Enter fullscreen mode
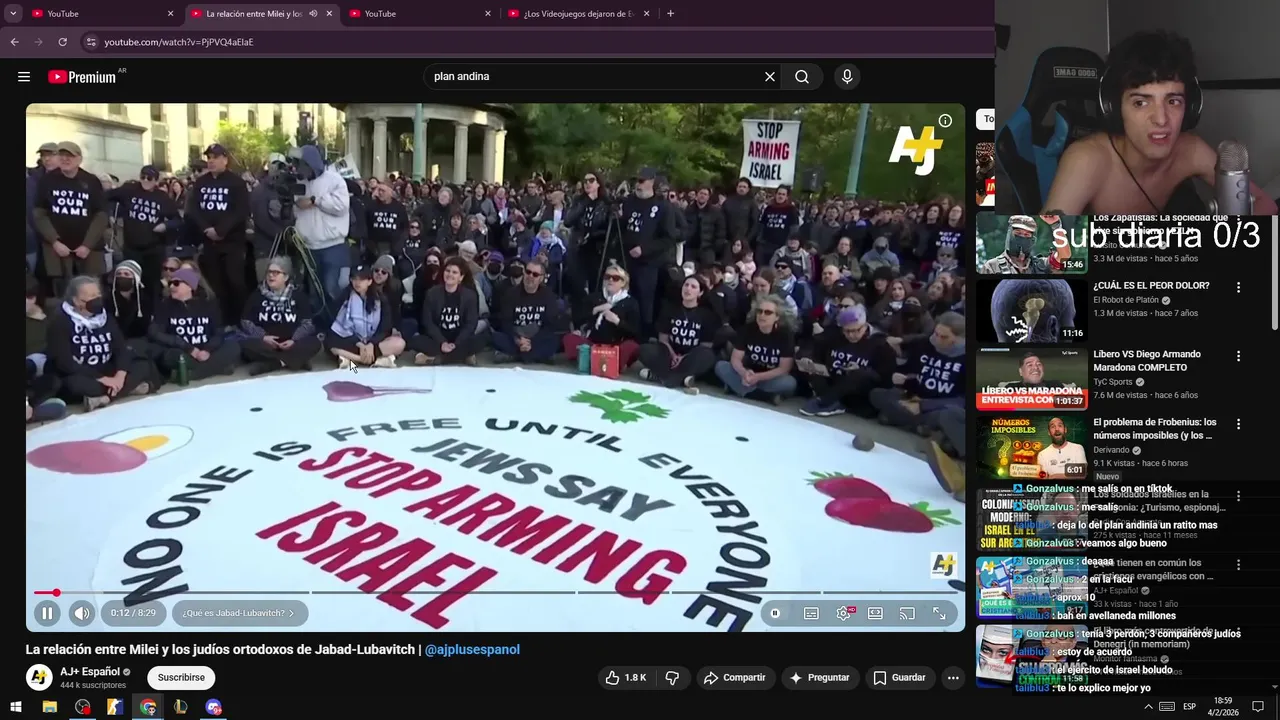The image size is (1280, 720). [939, 614]
